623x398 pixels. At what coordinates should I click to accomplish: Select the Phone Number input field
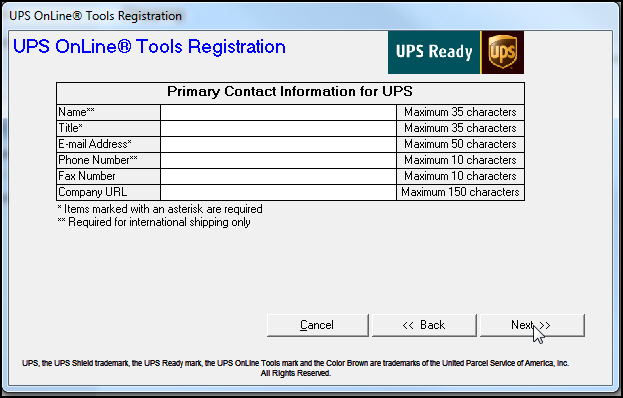pos(279,160)
